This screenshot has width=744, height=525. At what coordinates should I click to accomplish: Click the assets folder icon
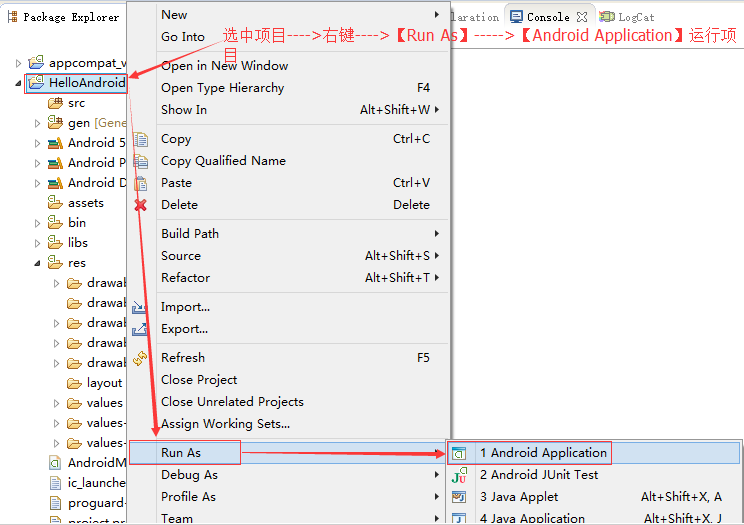pos(55,203)
